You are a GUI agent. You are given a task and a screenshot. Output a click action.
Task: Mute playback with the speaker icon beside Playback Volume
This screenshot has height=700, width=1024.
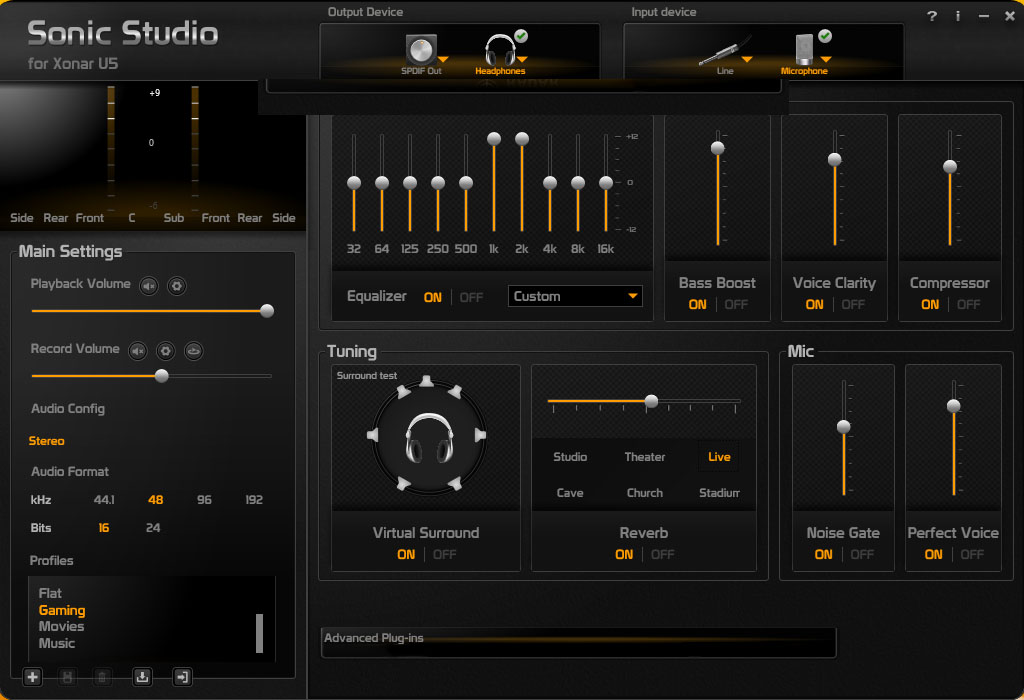(x=149, y=285)
